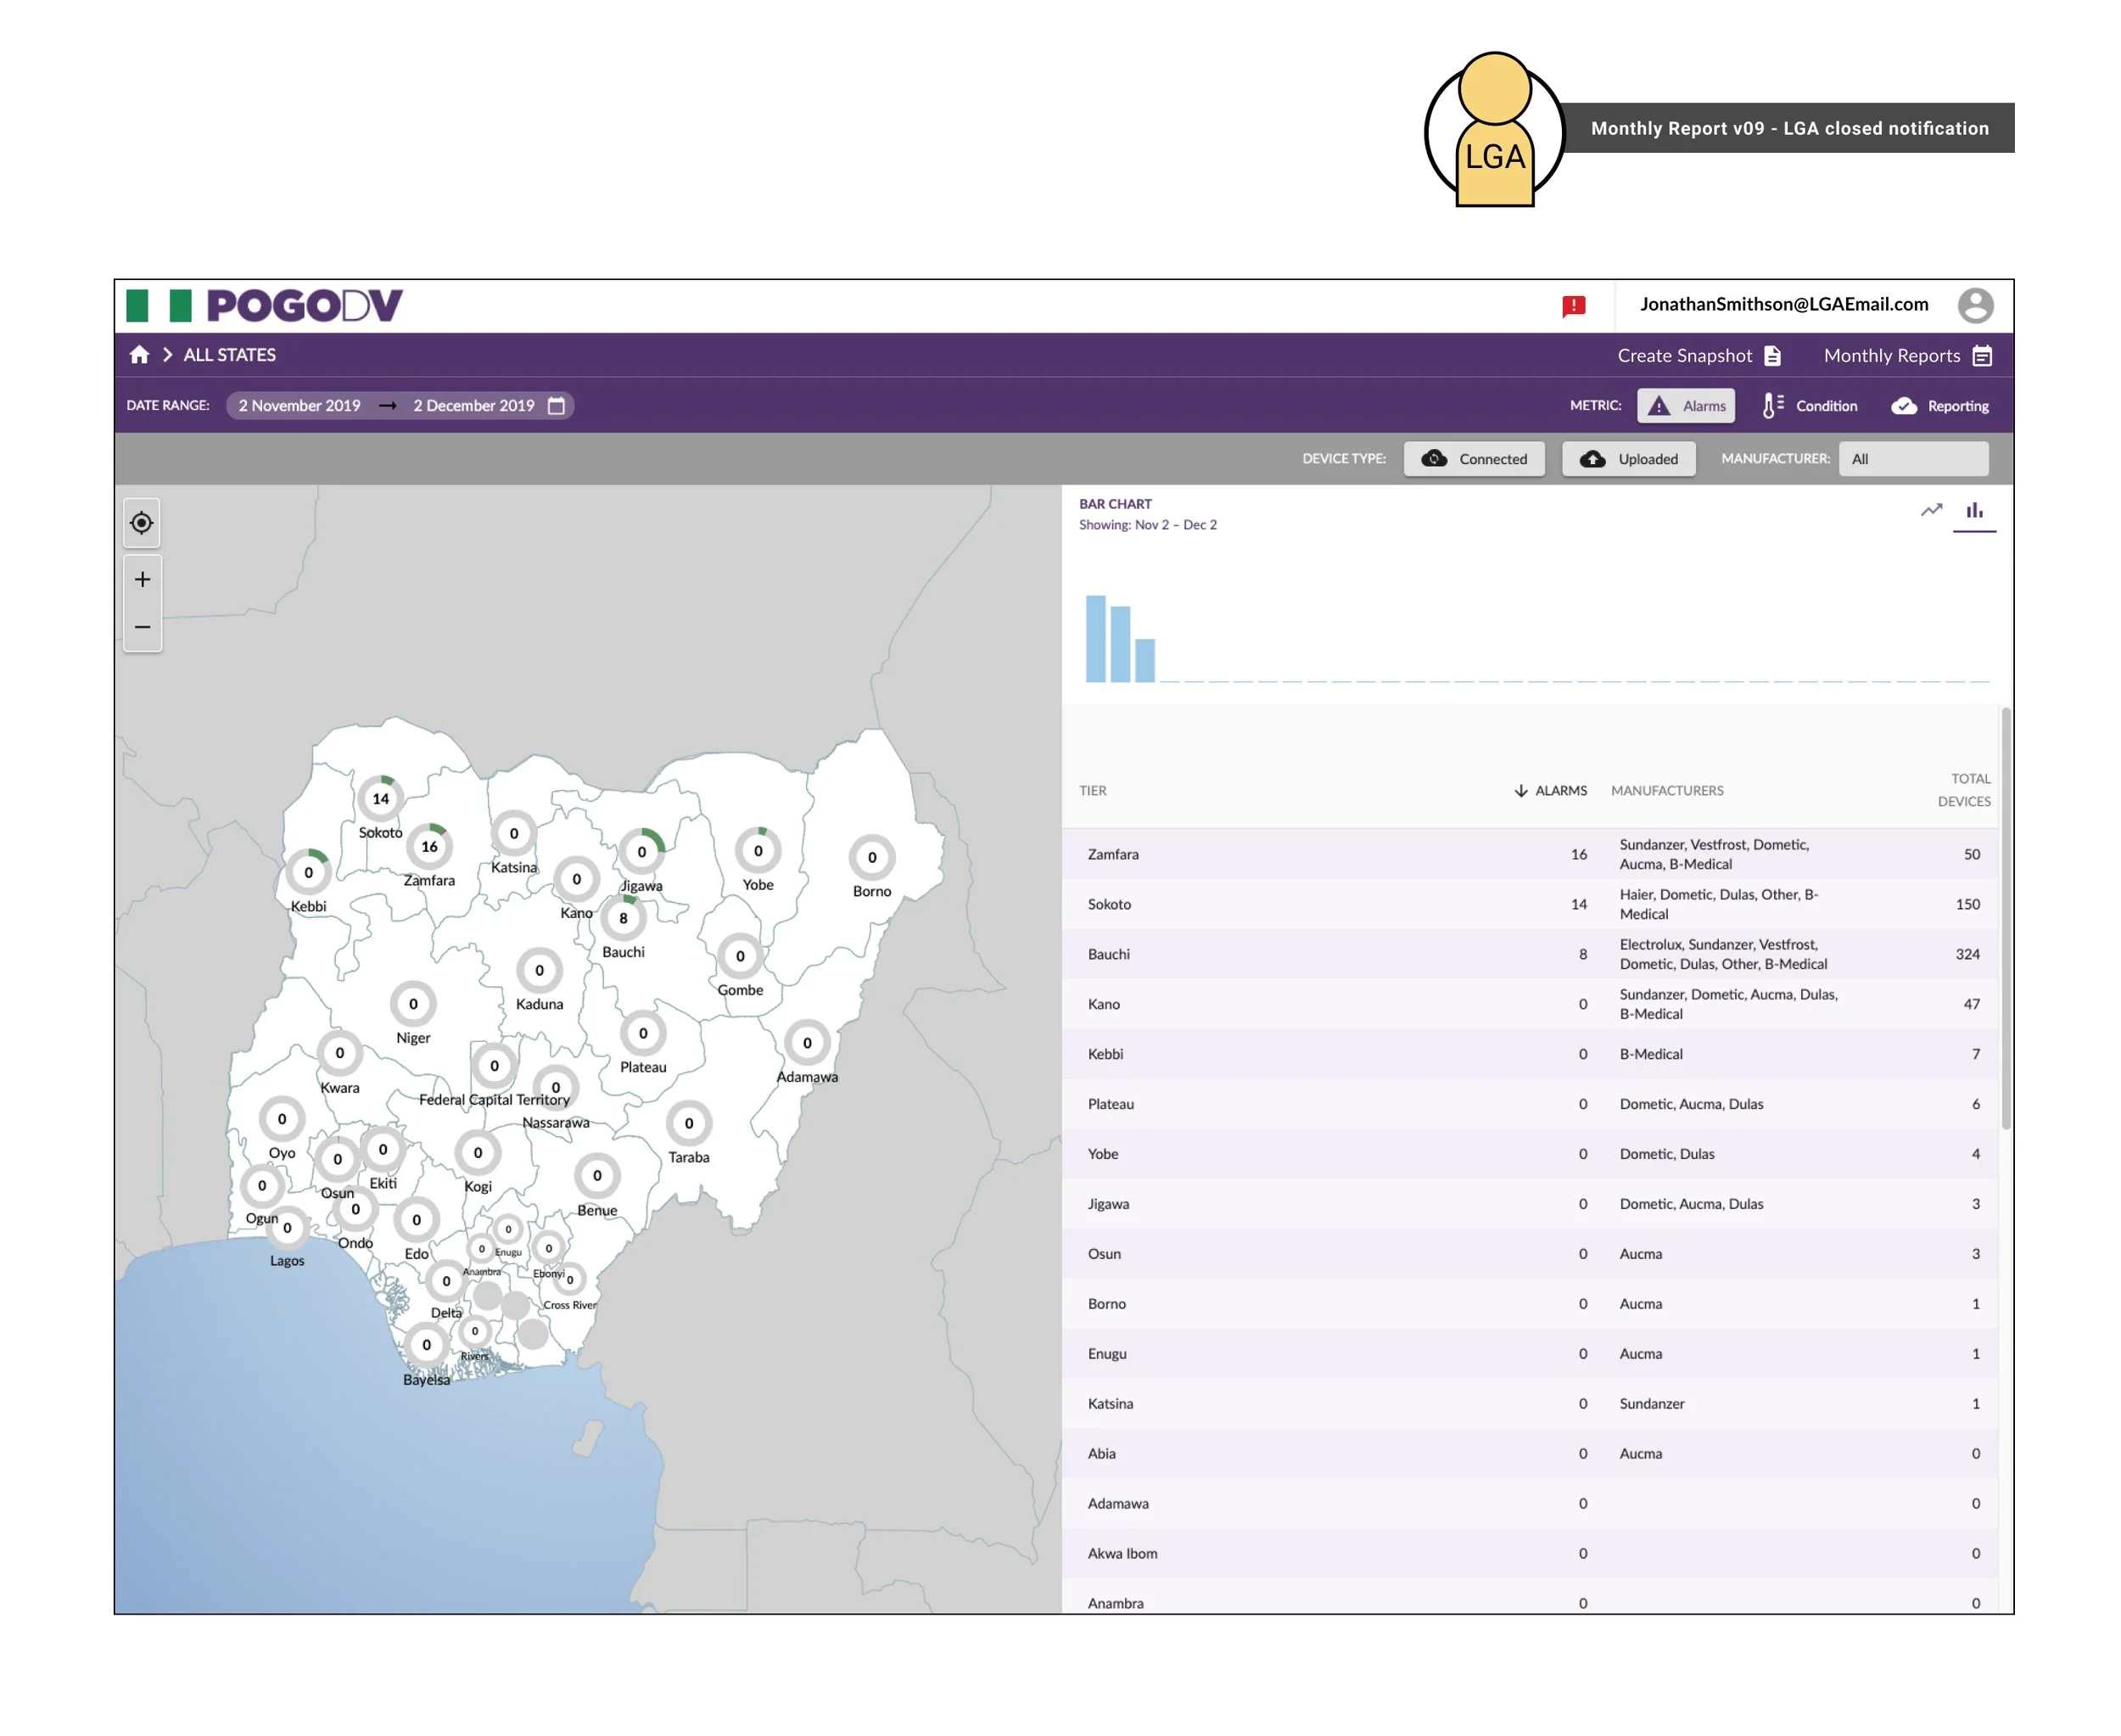
Task: Select the Plateau table row
Action: click(x=1529, y=1103)
